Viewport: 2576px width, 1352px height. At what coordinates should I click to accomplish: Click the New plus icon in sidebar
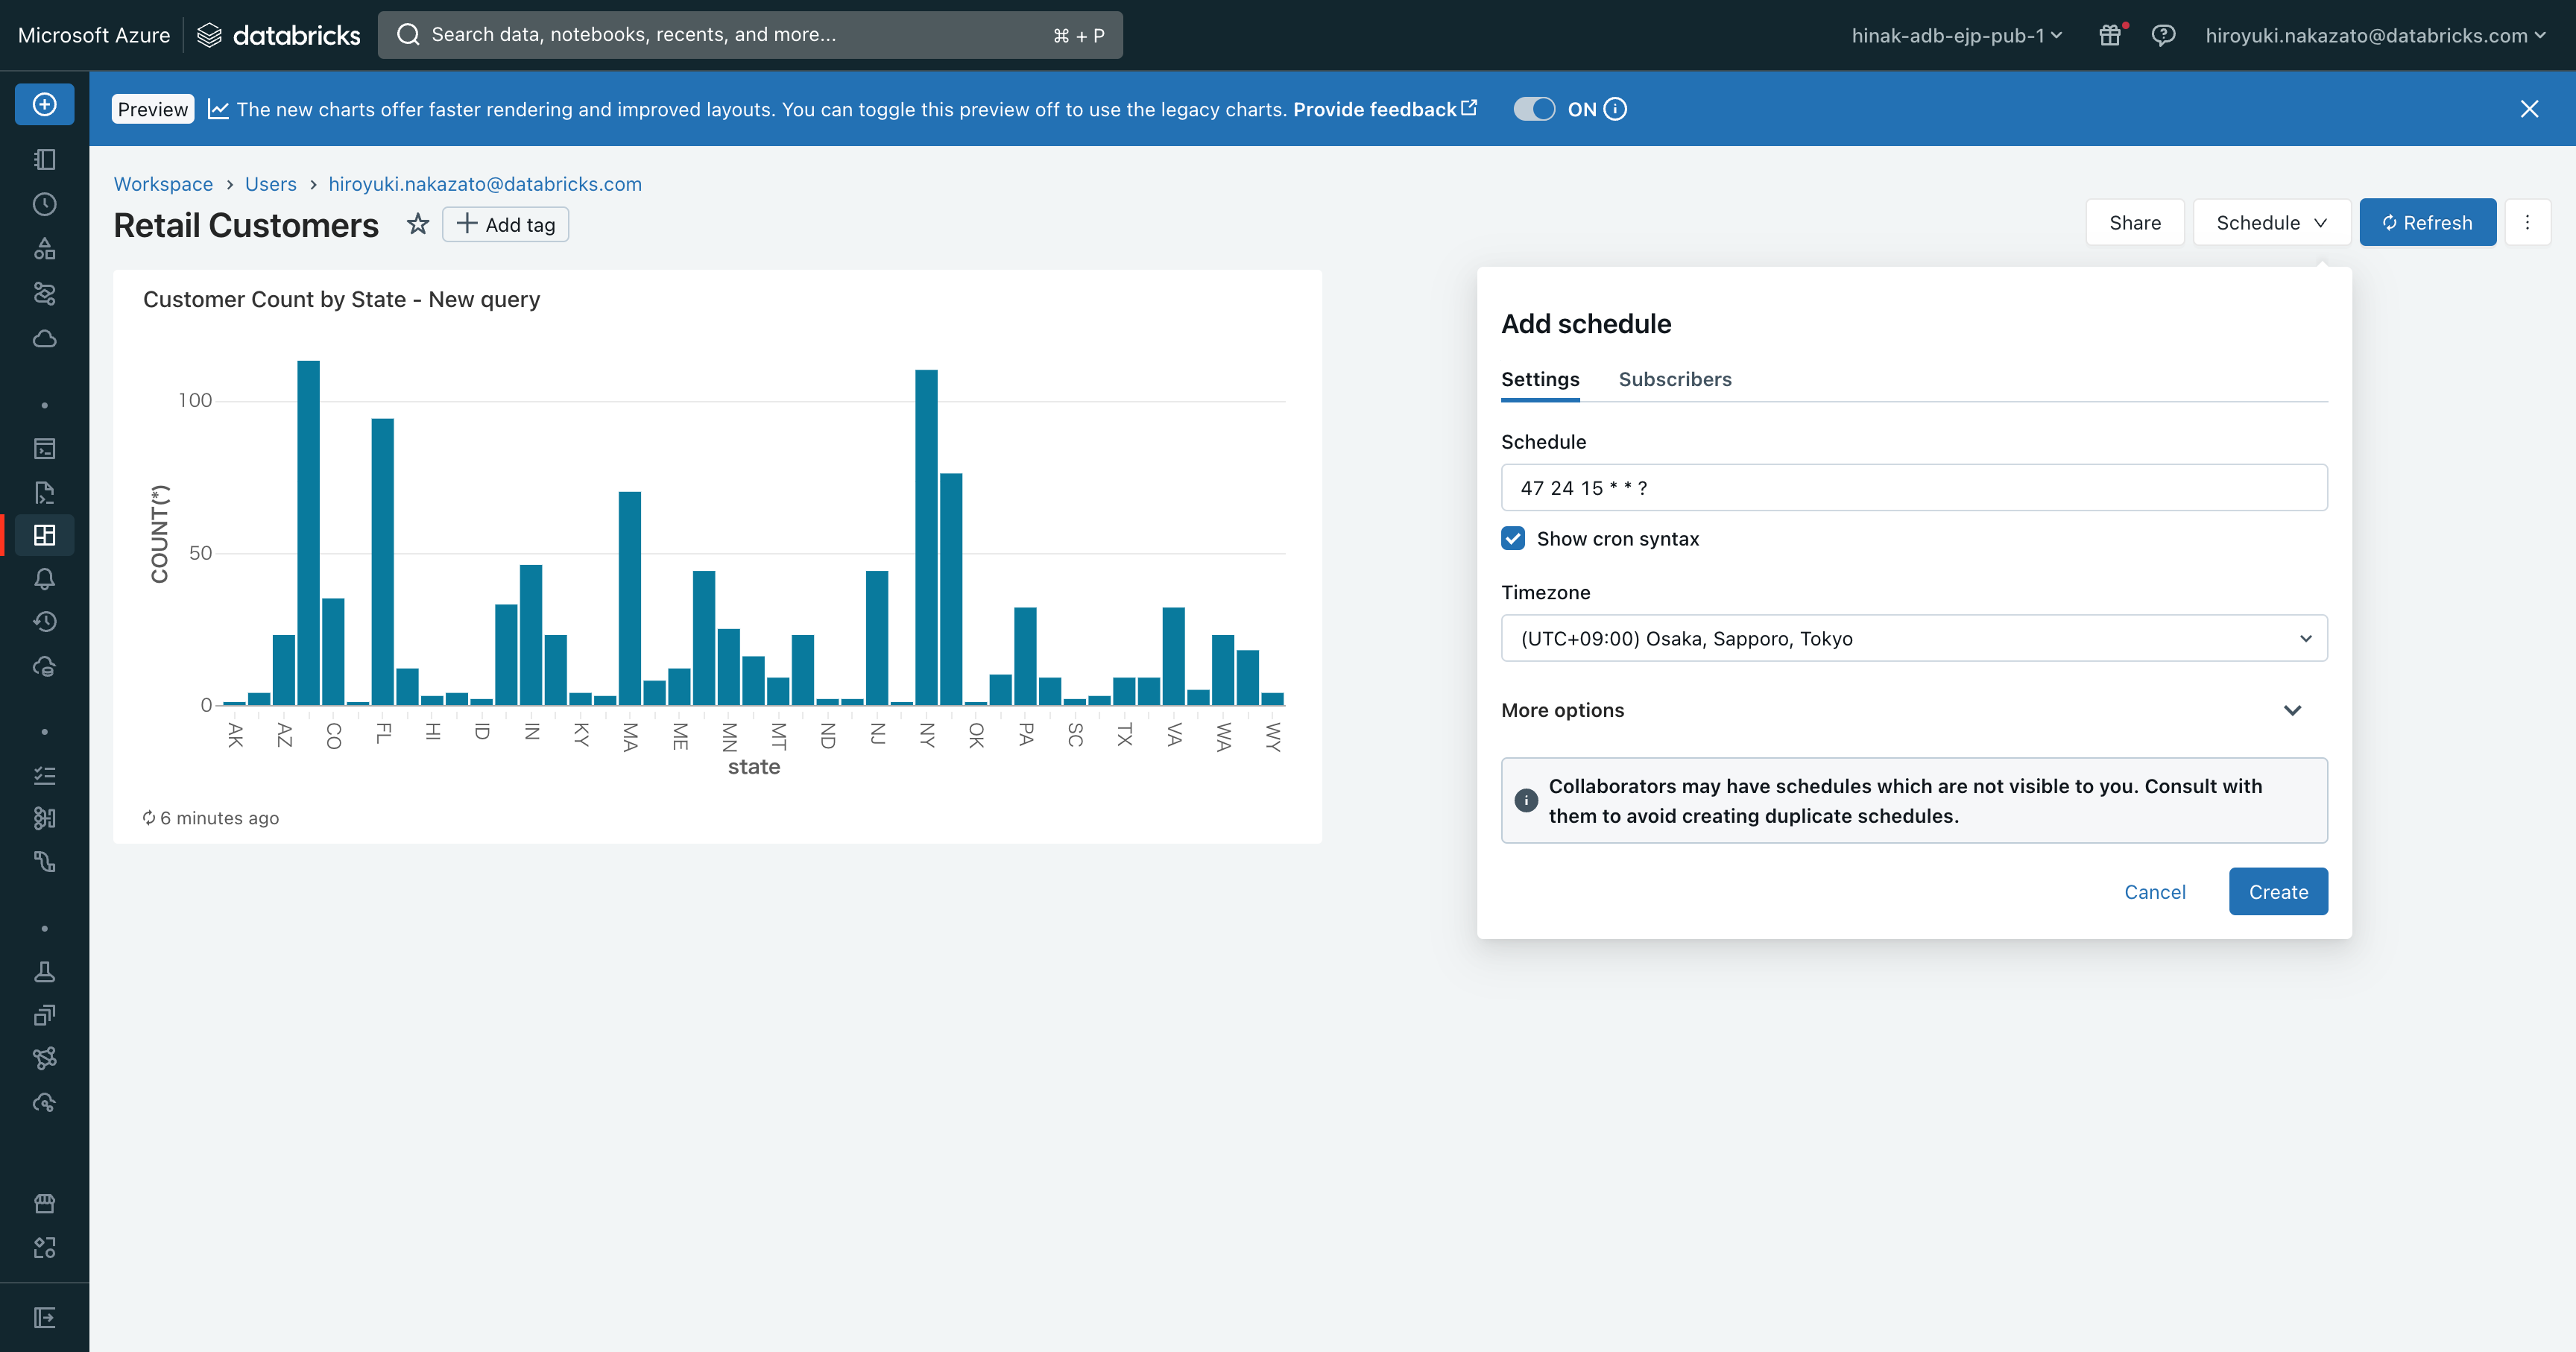pyautogui.click(x=44, y=104)
